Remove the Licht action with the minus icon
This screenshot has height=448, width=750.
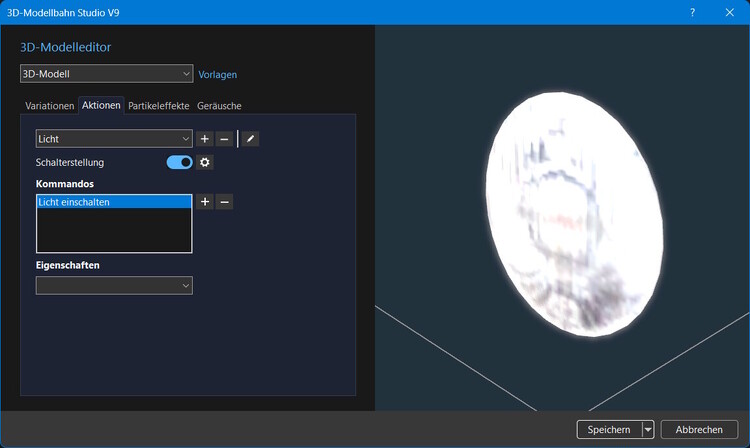point(224,139)
